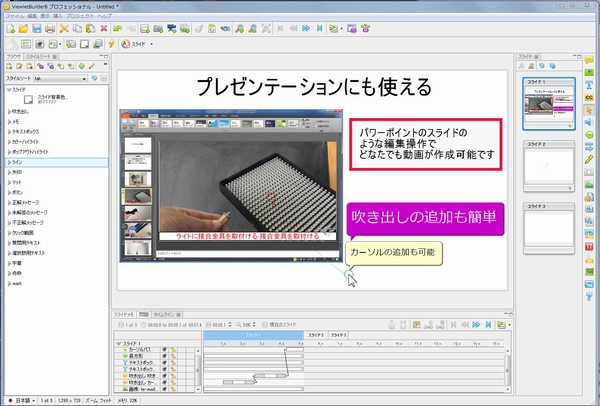Click the magenta 吹き出しの追加も簡単 balloon
Viewport: 600px width, 406px height.
point(425,218)
